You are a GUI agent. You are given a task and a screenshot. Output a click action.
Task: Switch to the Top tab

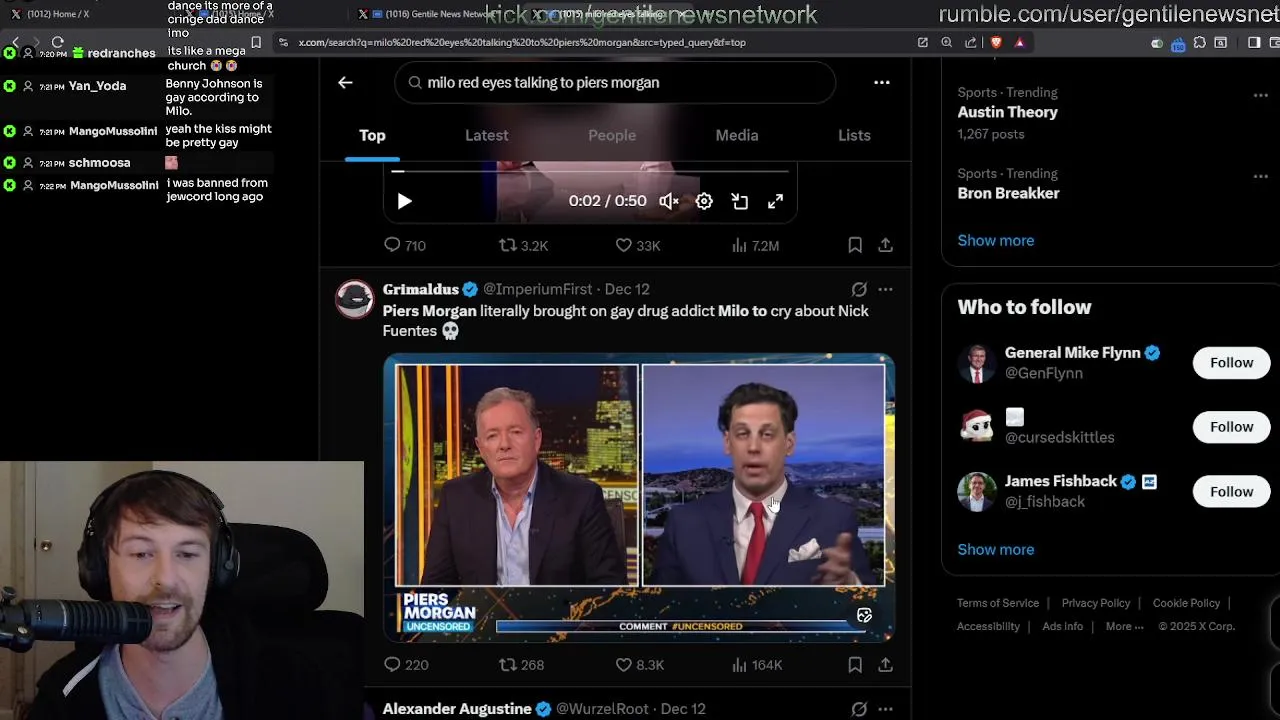372,135
